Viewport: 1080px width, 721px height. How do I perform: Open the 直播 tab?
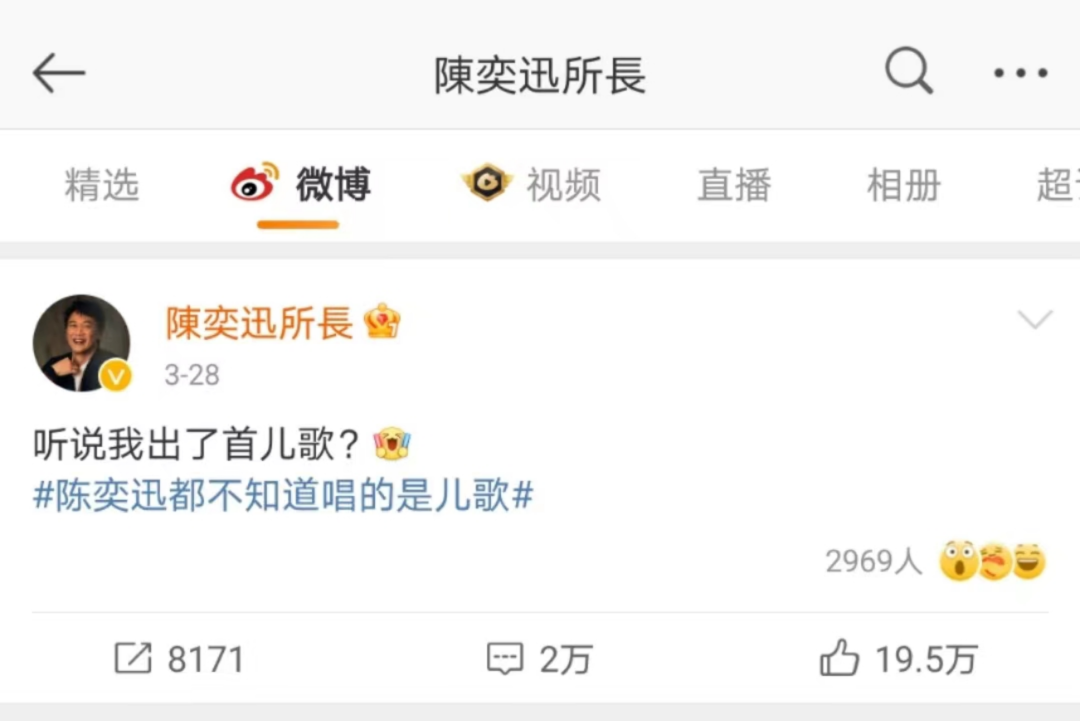click(734, 185)
